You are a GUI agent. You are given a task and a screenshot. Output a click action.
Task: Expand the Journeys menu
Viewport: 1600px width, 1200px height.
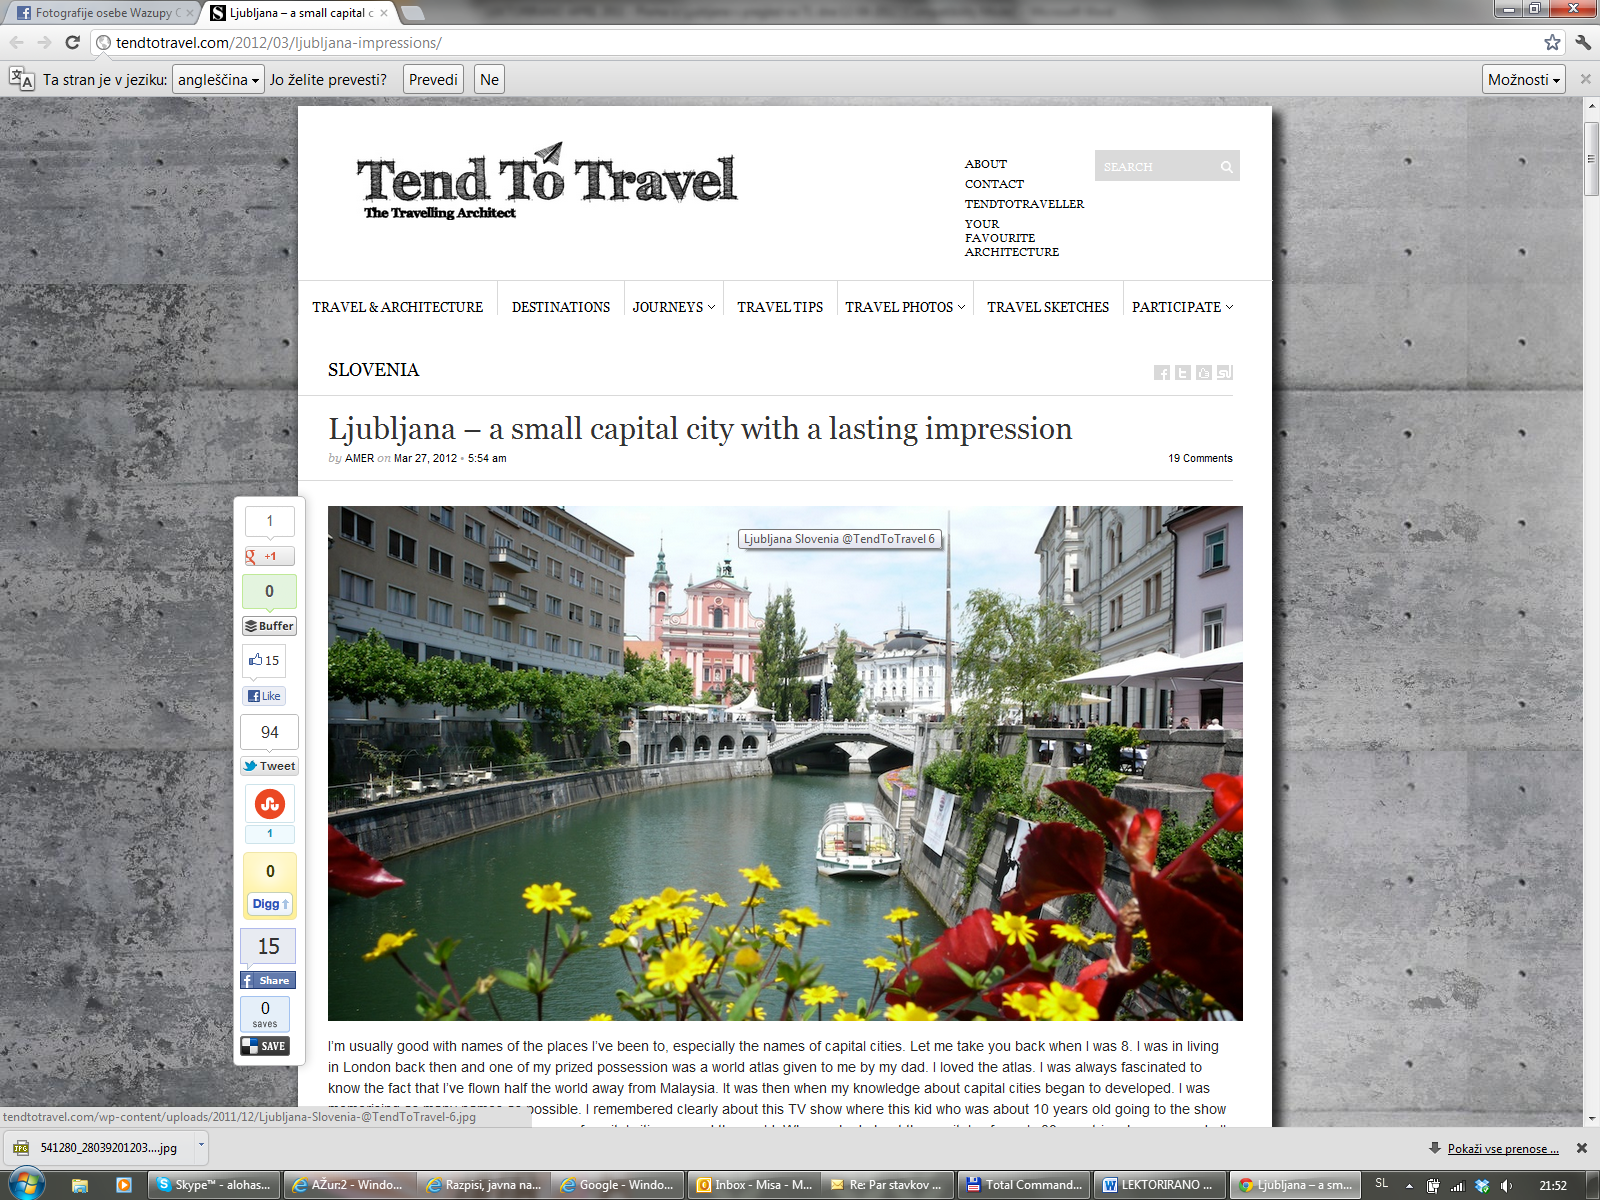673,307
